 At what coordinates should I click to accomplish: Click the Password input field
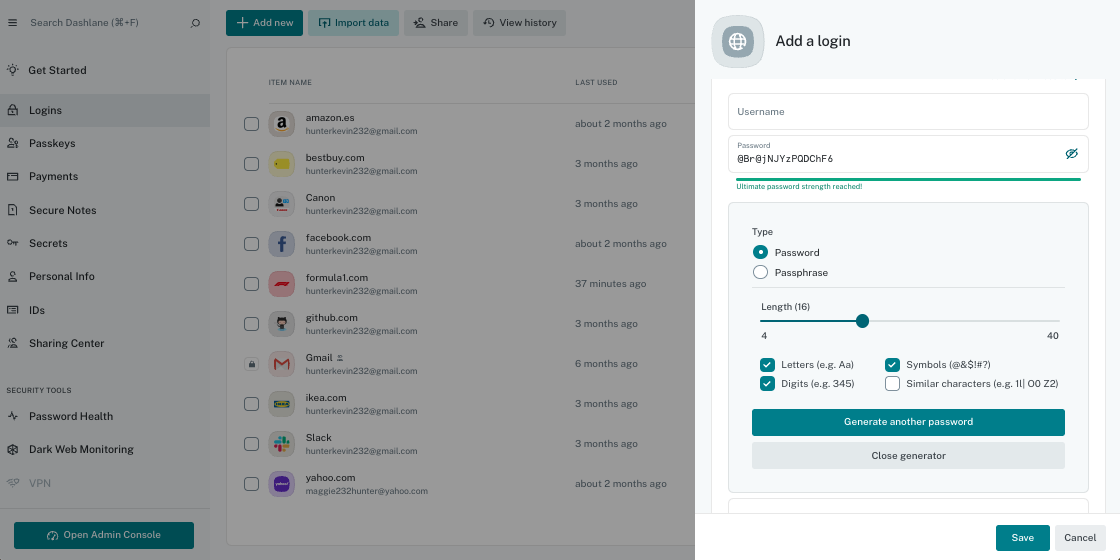coord(908,154)
